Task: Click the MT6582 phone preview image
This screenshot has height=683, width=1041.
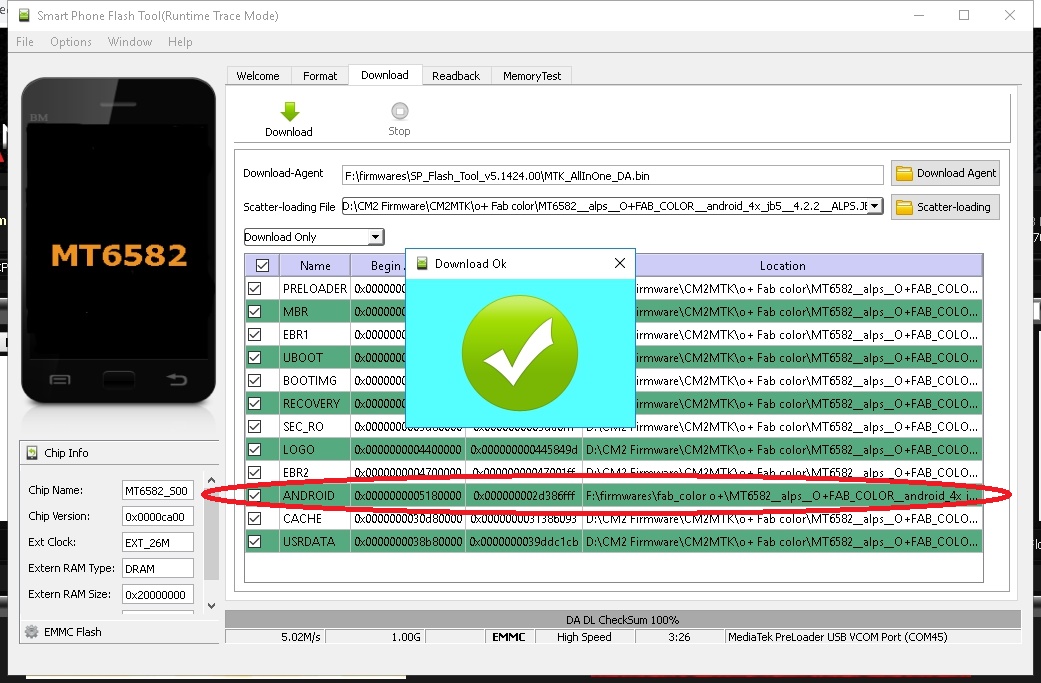Action: pyautogui.click(x=118, y=240)
